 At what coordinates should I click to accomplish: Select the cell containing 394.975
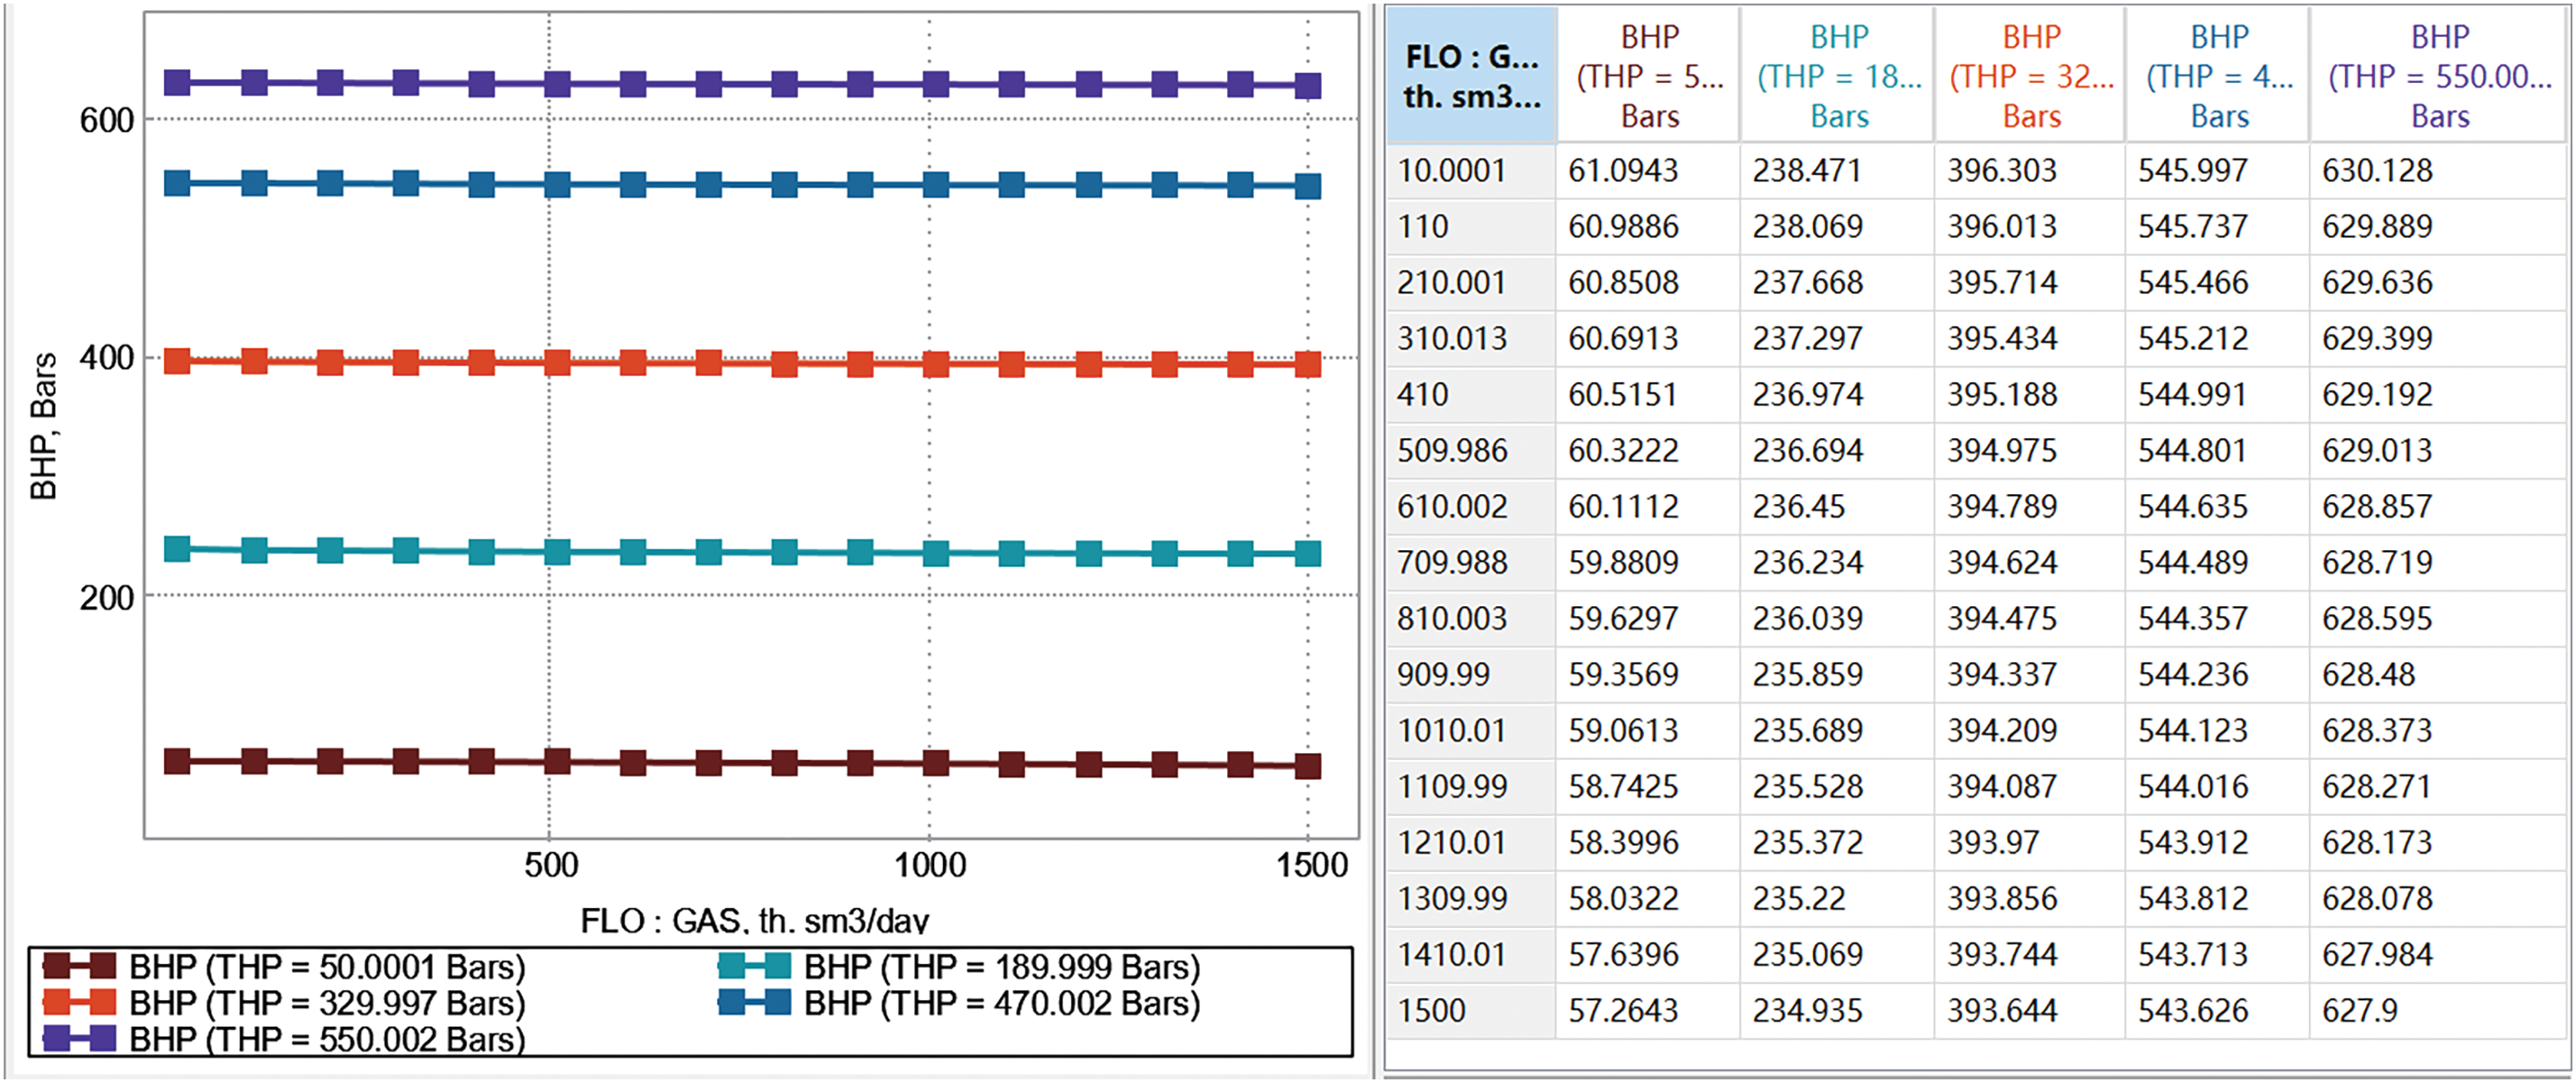(x=2001, y=451)
